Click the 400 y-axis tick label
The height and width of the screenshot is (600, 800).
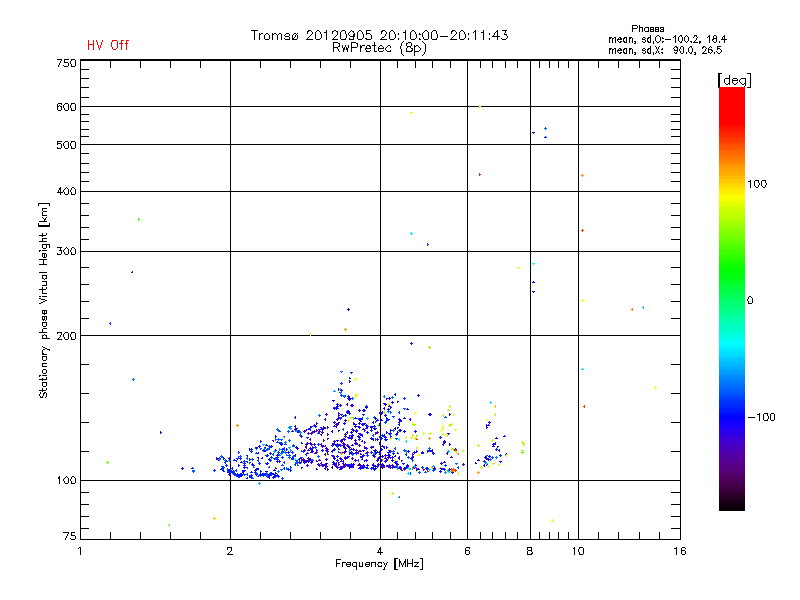click(66, 192)
